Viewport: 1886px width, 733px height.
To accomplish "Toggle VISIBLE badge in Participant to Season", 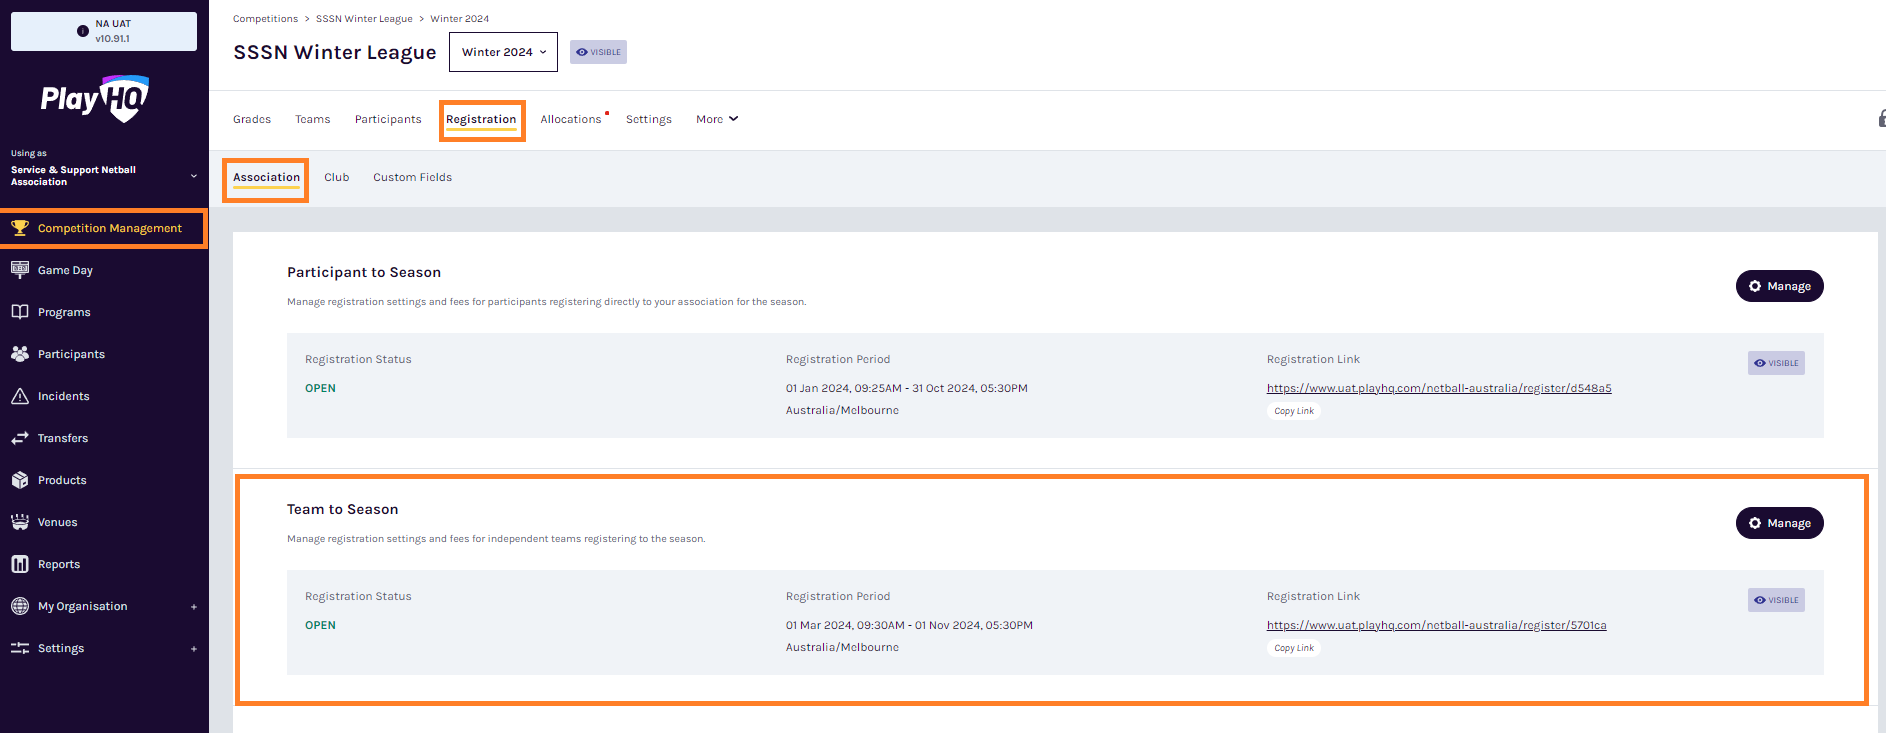I will [1776, 363].
